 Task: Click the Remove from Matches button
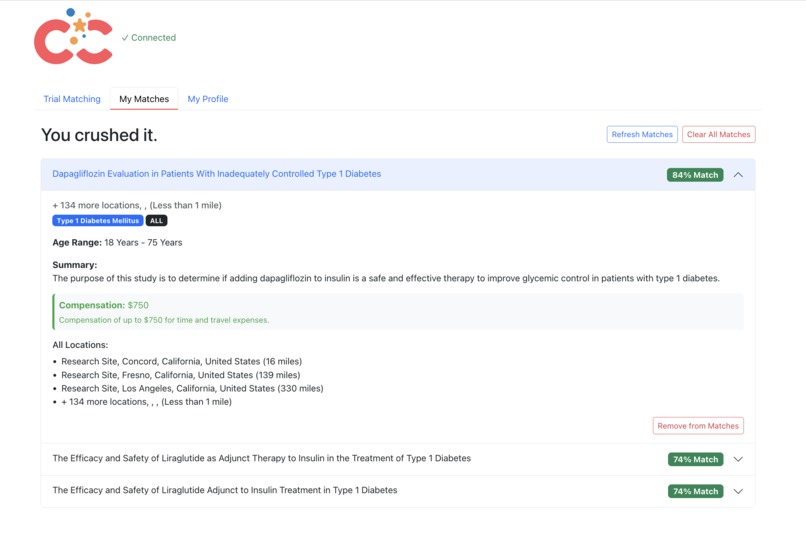(x=698, y=426)
